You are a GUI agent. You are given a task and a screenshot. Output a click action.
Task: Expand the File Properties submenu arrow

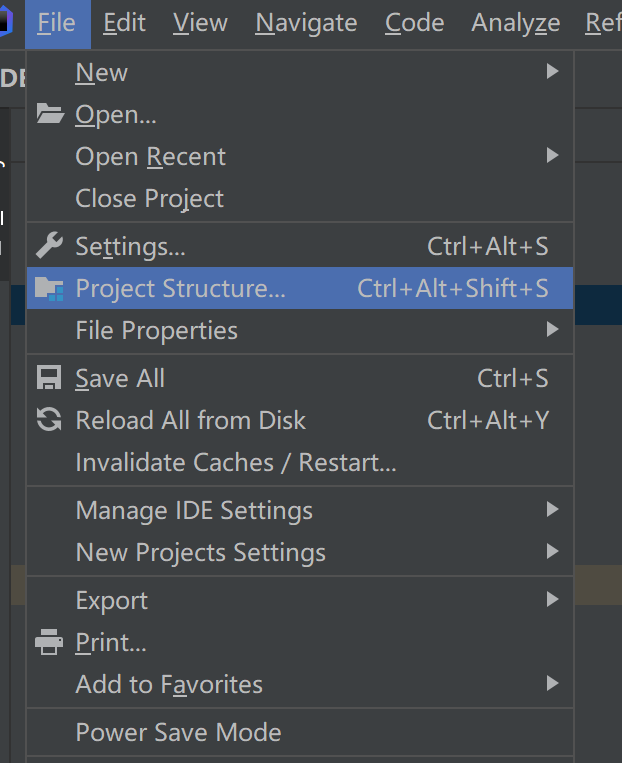click(552, 330)
